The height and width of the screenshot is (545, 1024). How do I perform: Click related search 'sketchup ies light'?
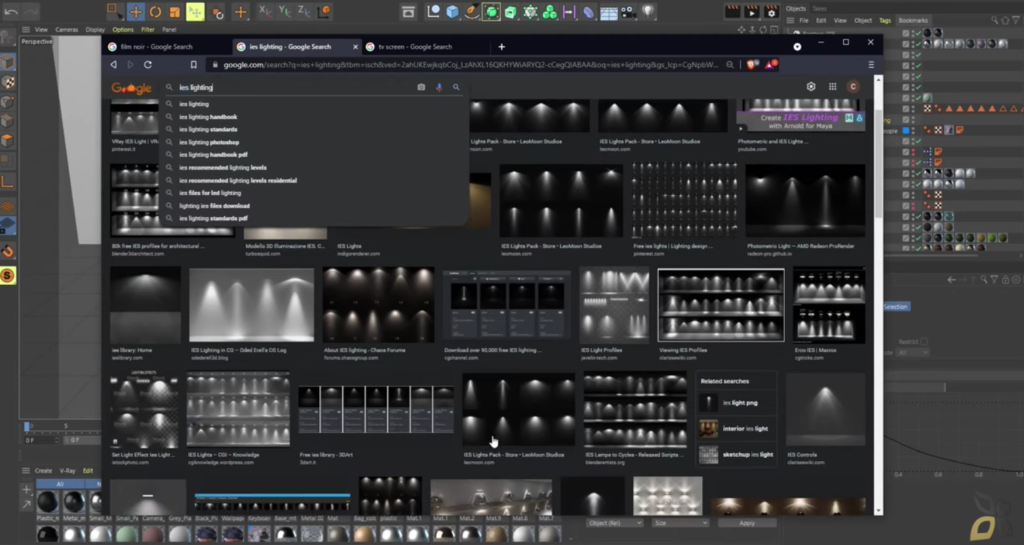click(x=737, y=454)
